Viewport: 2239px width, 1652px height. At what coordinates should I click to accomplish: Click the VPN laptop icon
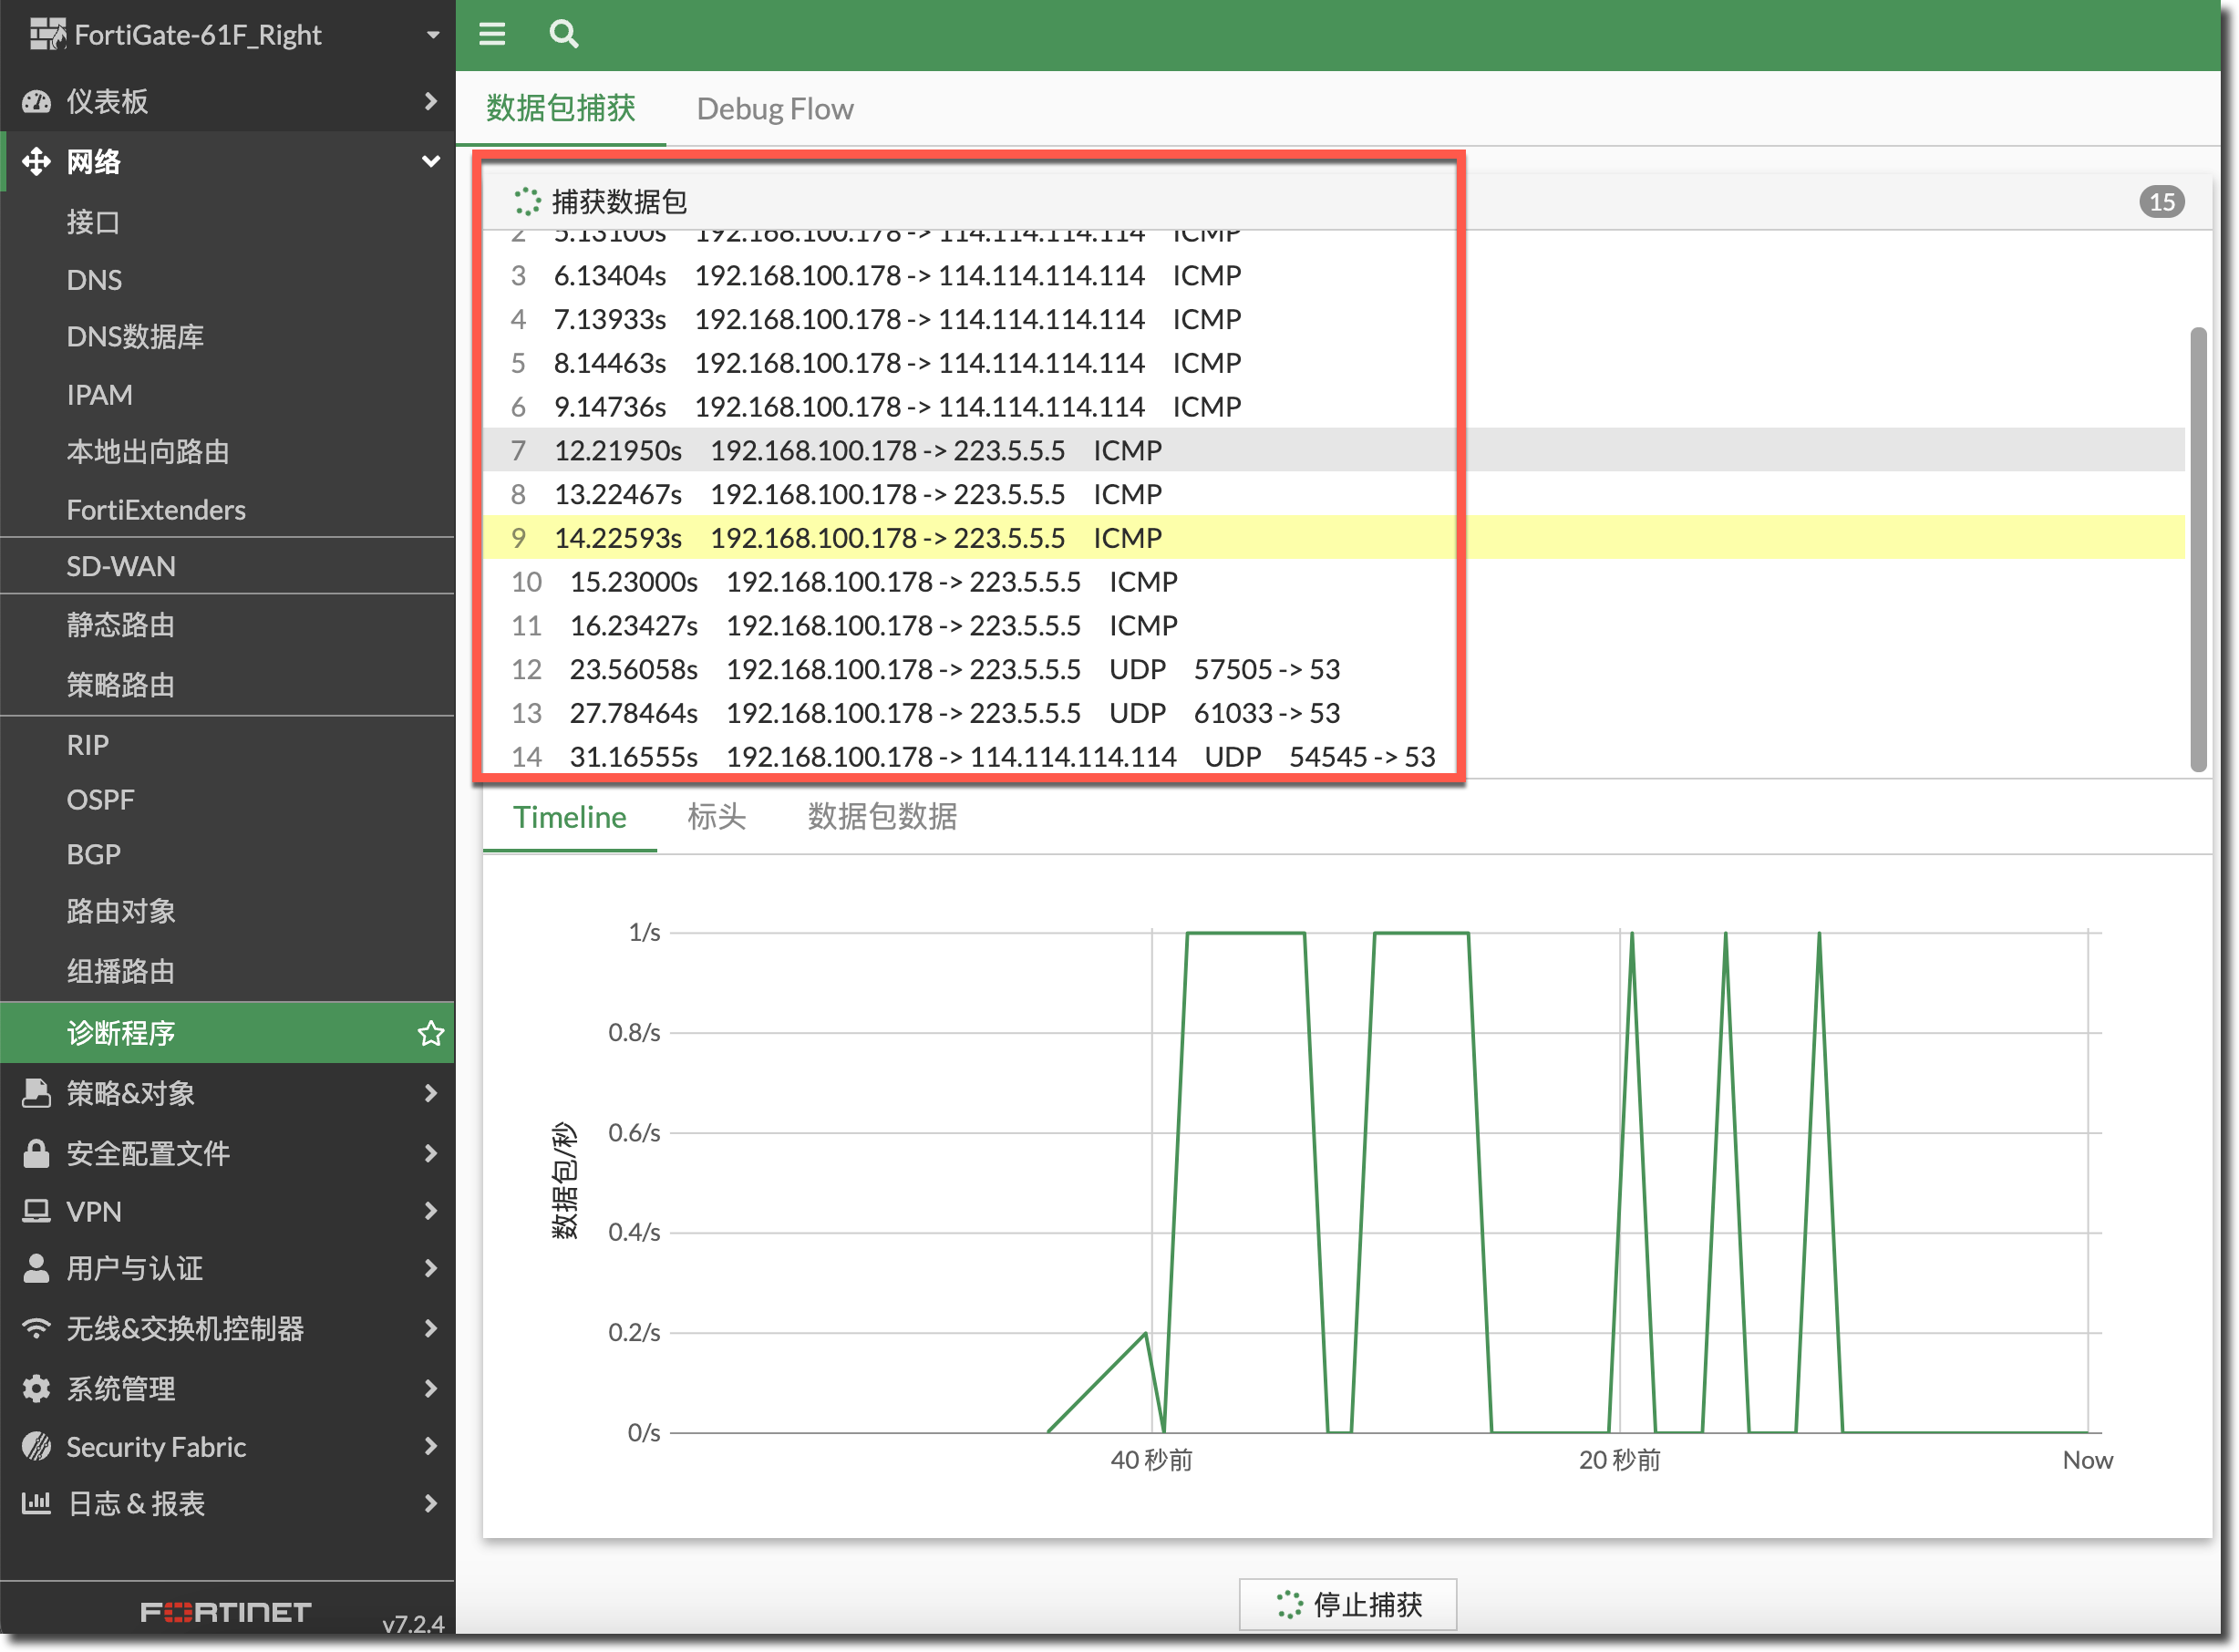tap(37, 1211)
